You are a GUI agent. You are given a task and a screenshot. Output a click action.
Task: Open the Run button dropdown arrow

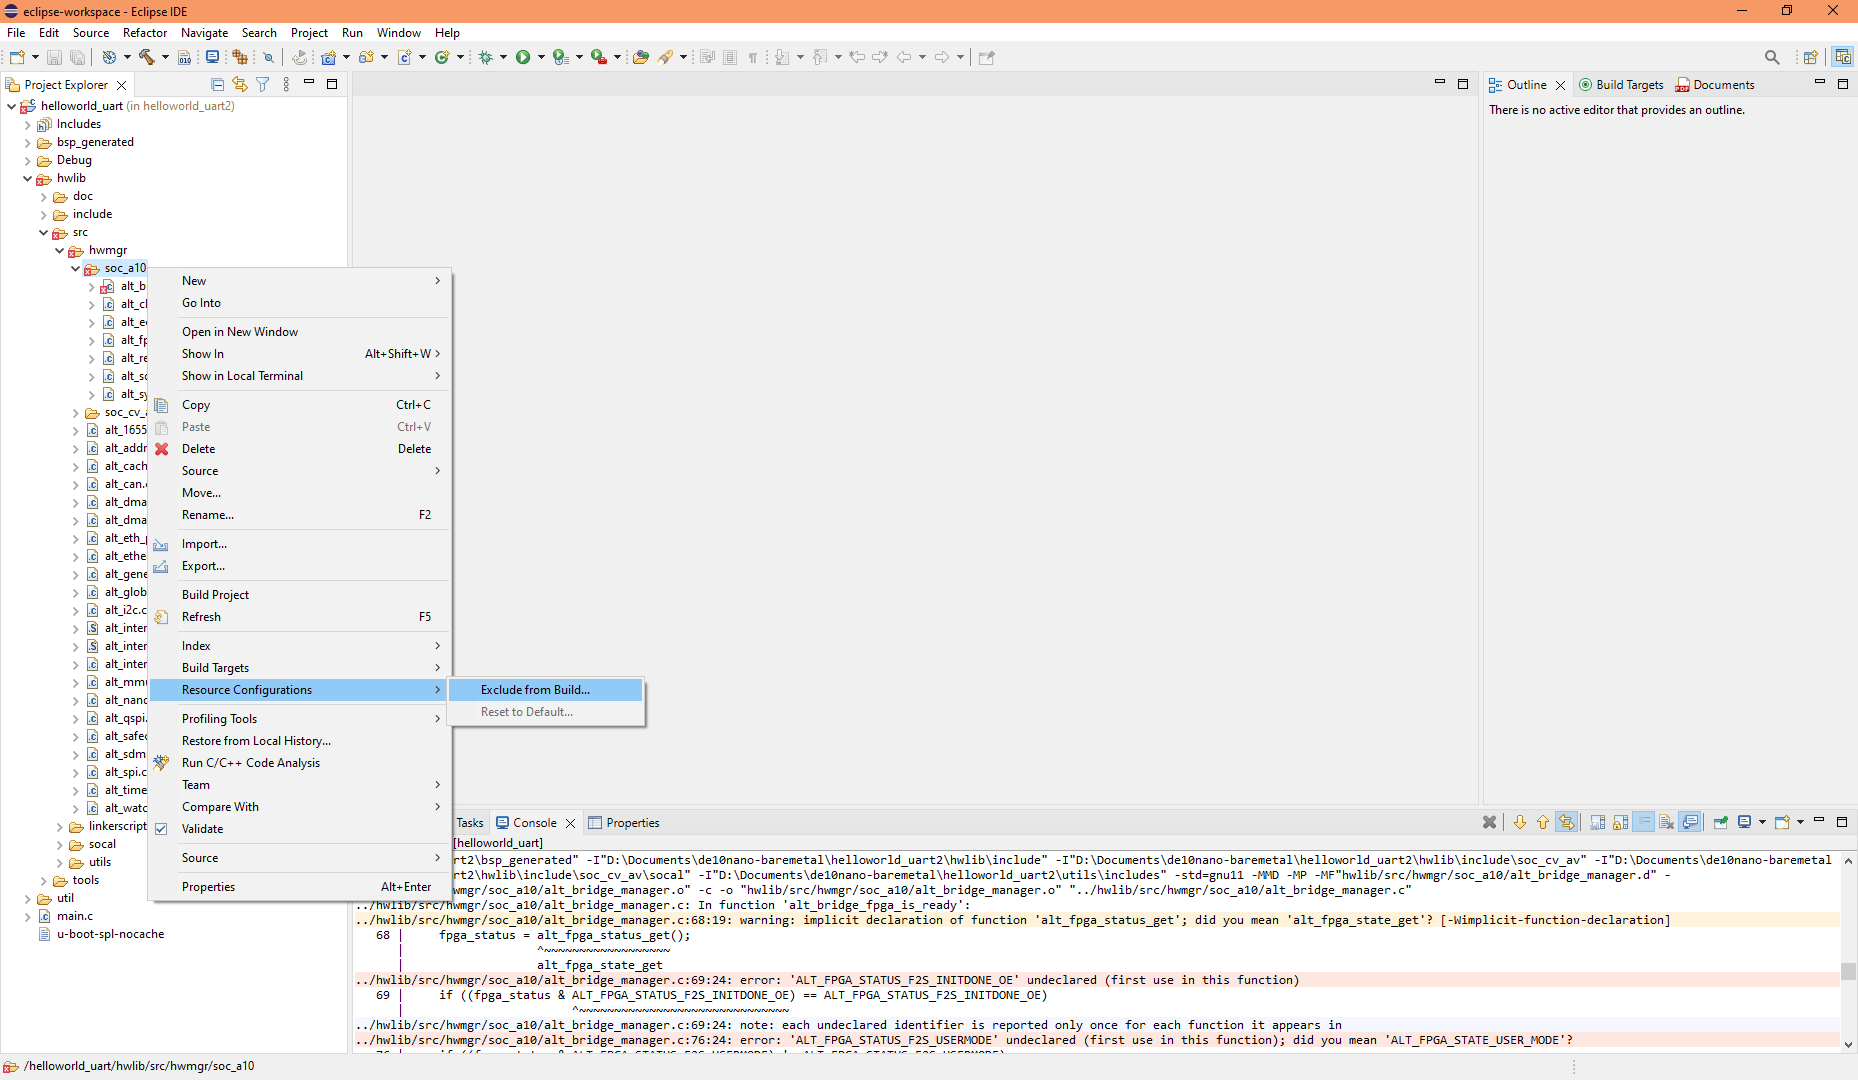(541, 57)
